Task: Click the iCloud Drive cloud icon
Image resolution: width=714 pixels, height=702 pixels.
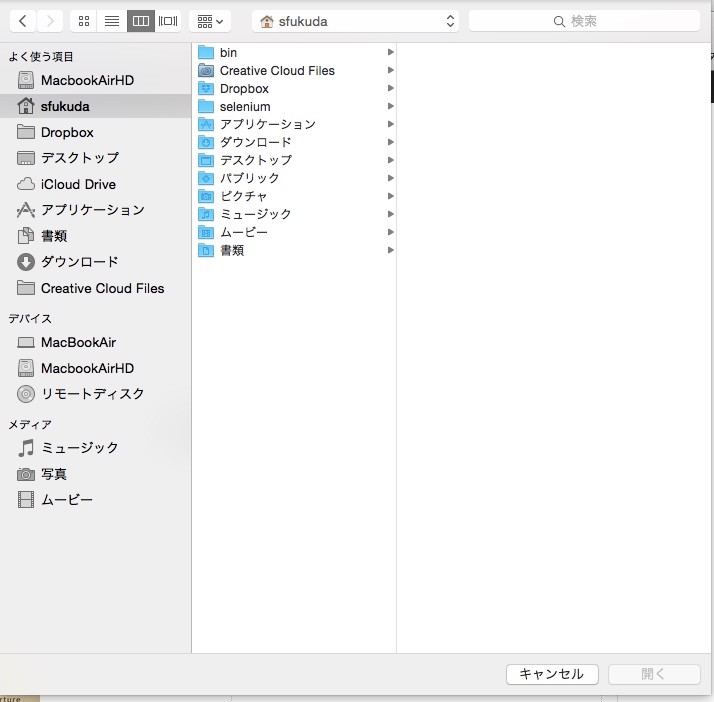Action: pos(26,184)
